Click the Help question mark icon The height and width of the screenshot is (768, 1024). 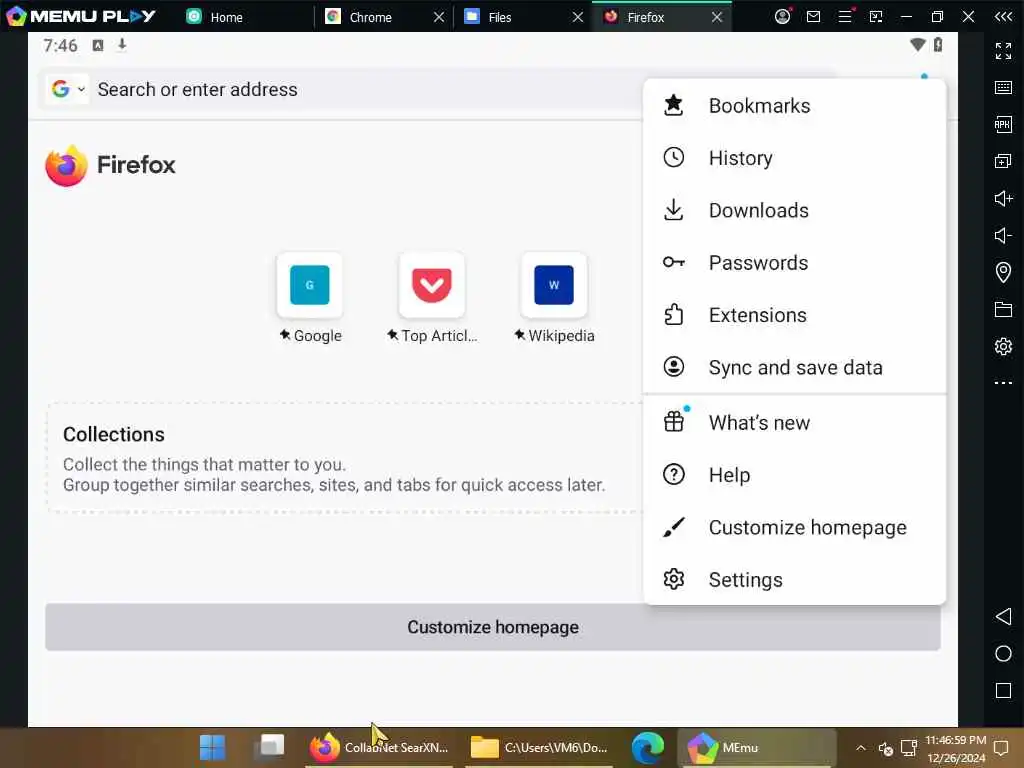(673, 474)
